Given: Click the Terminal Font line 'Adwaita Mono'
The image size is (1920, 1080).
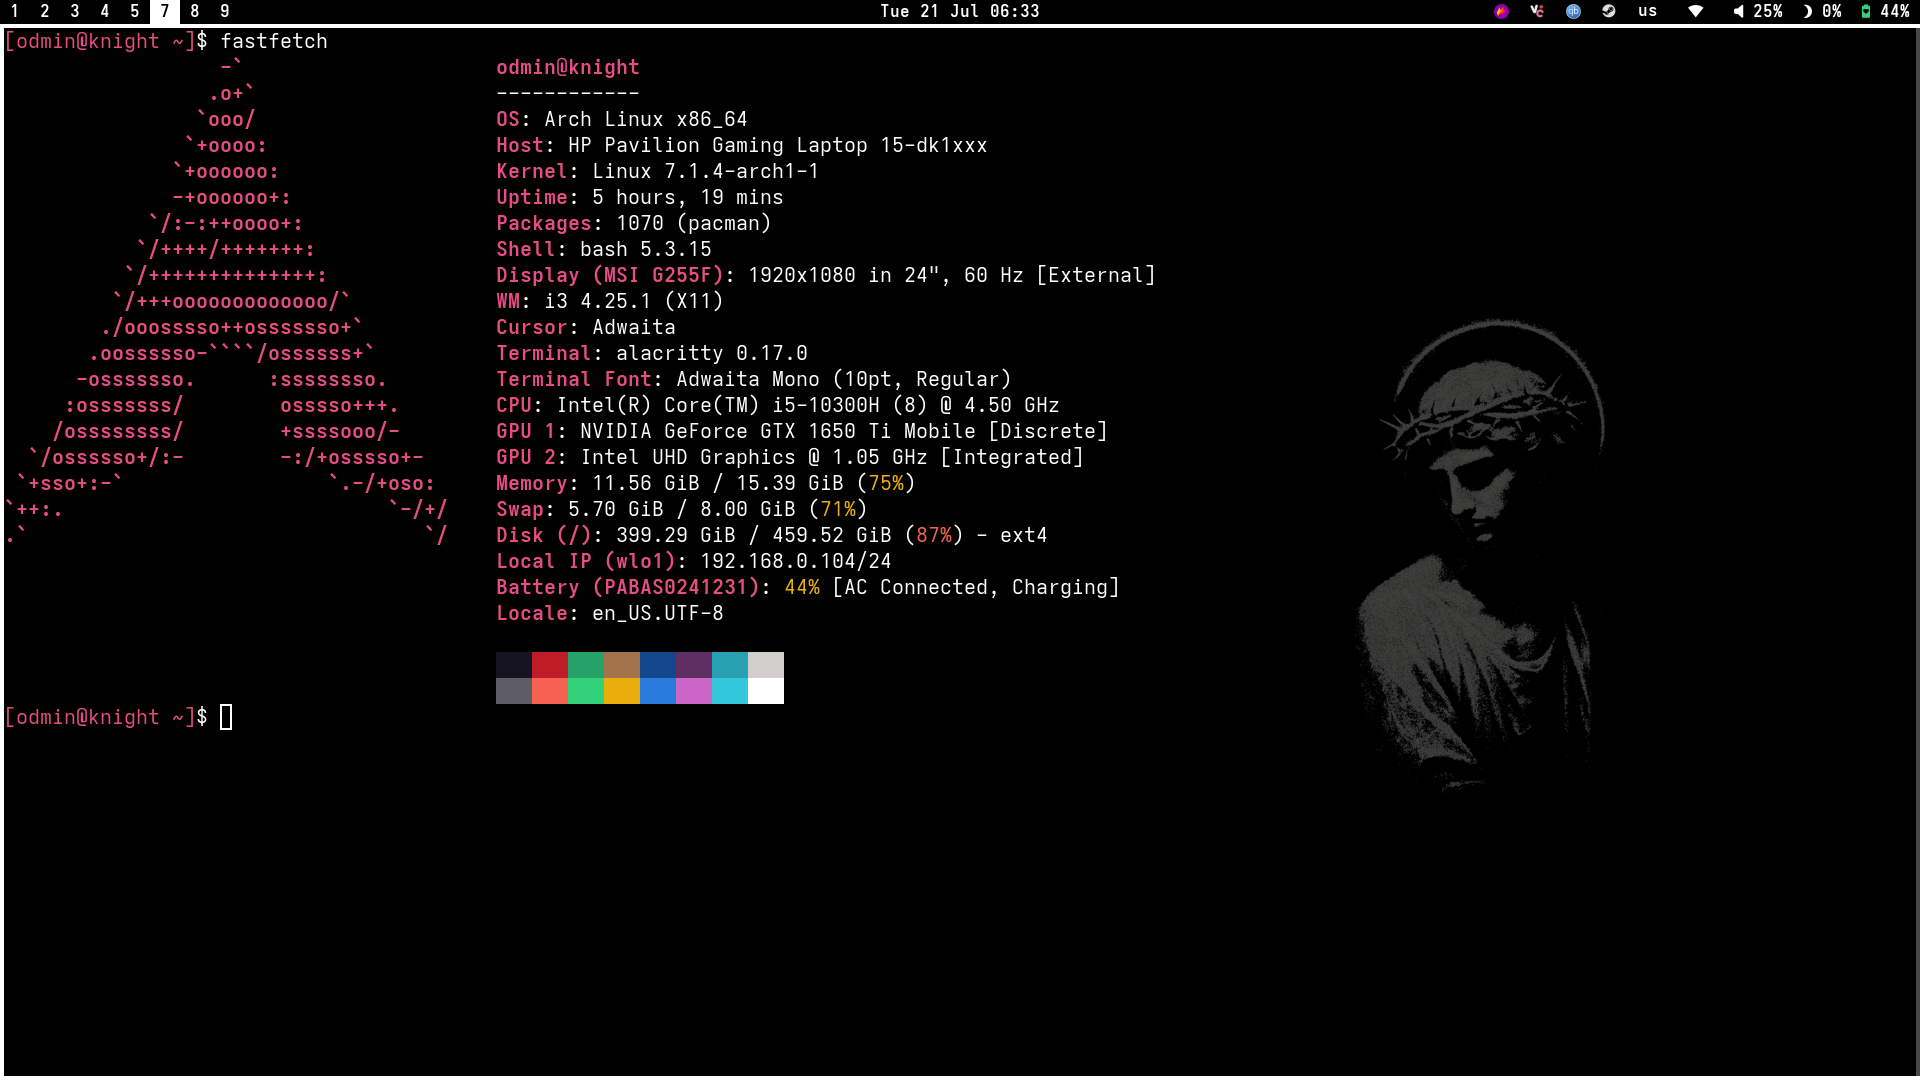Looking at the screenshot, I should [x=754, y=379].
